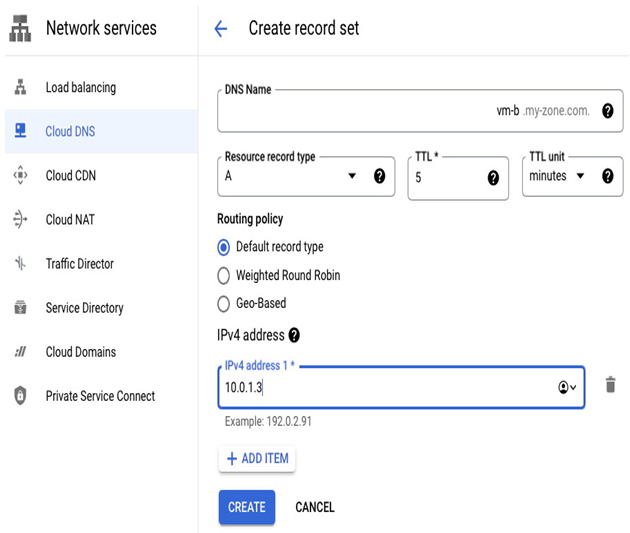
Task: Click the IPv4 address heading help icon
Action: (294, 335)
